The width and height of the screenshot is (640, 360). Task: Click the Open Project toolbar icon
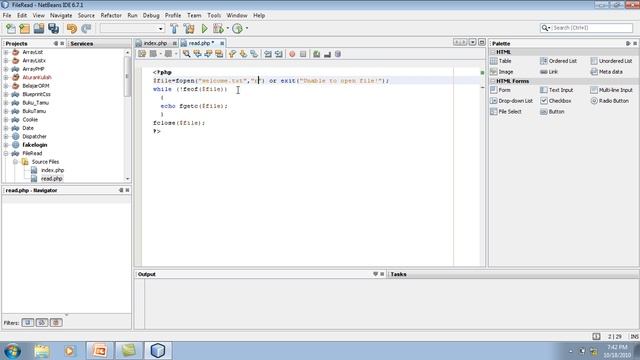click(39, 29)
